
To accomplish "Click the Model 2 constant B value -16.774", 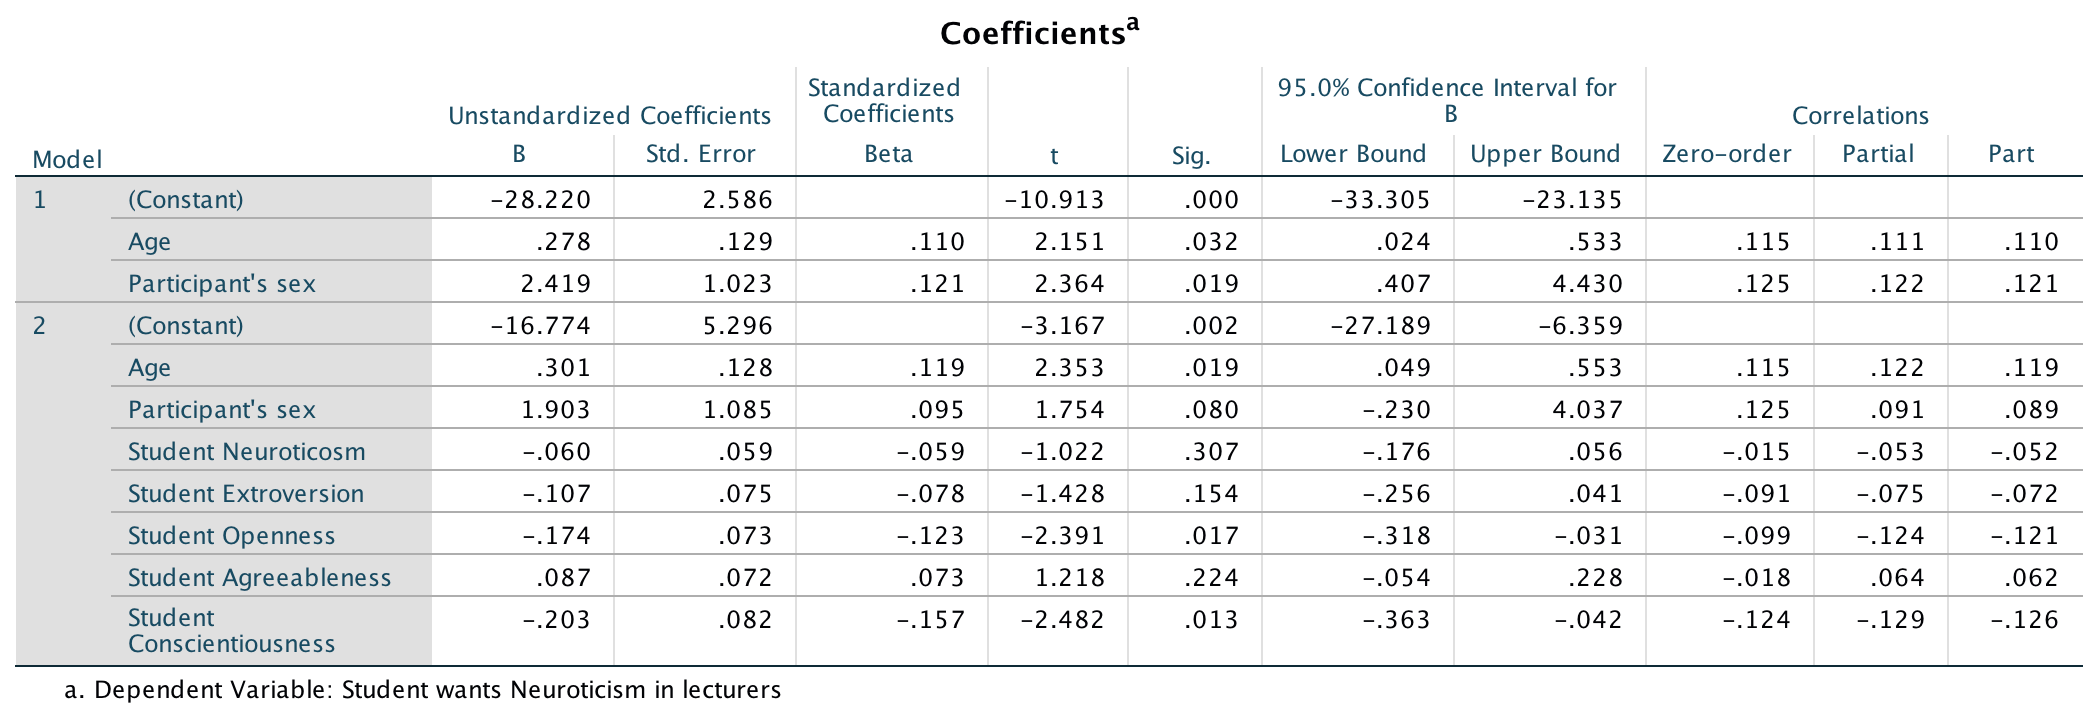I will 540,326.
